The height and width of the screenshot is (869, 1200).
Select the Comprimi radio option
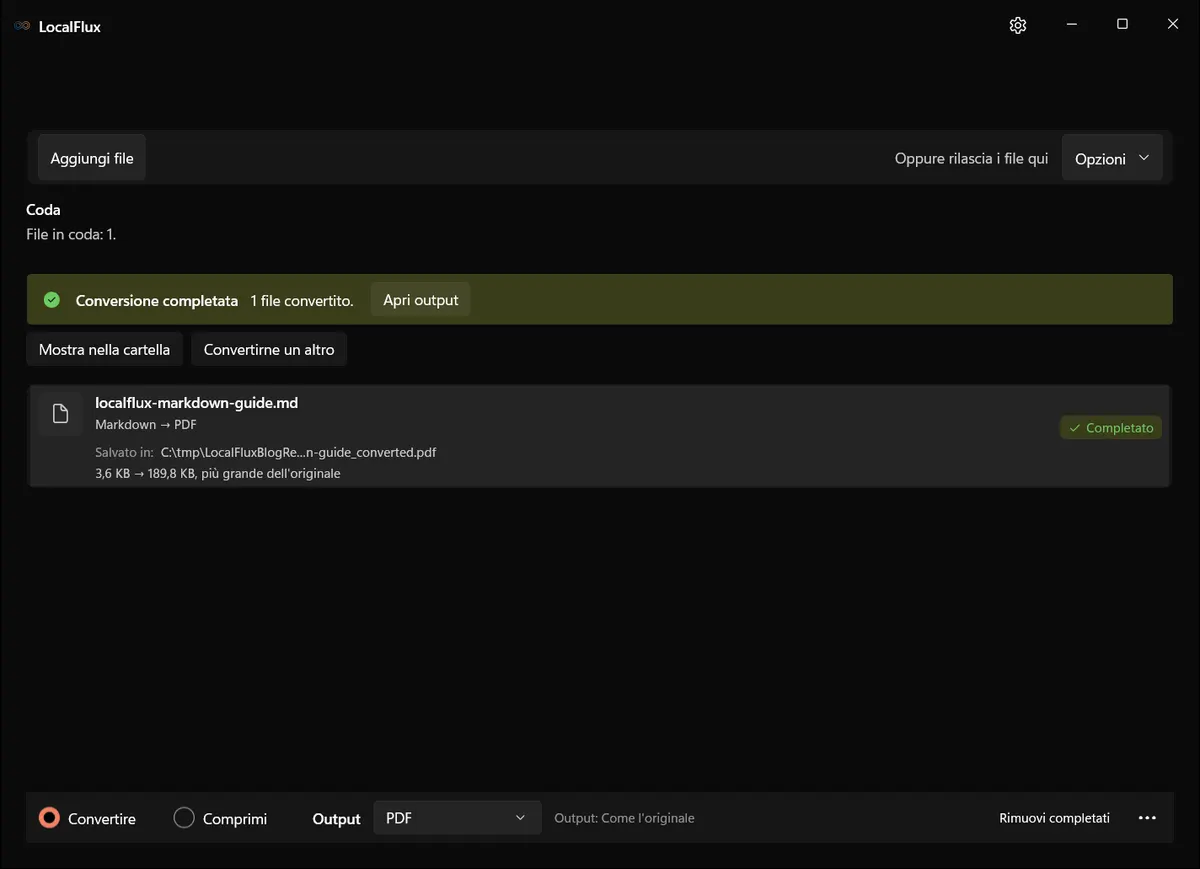(220, 818)
